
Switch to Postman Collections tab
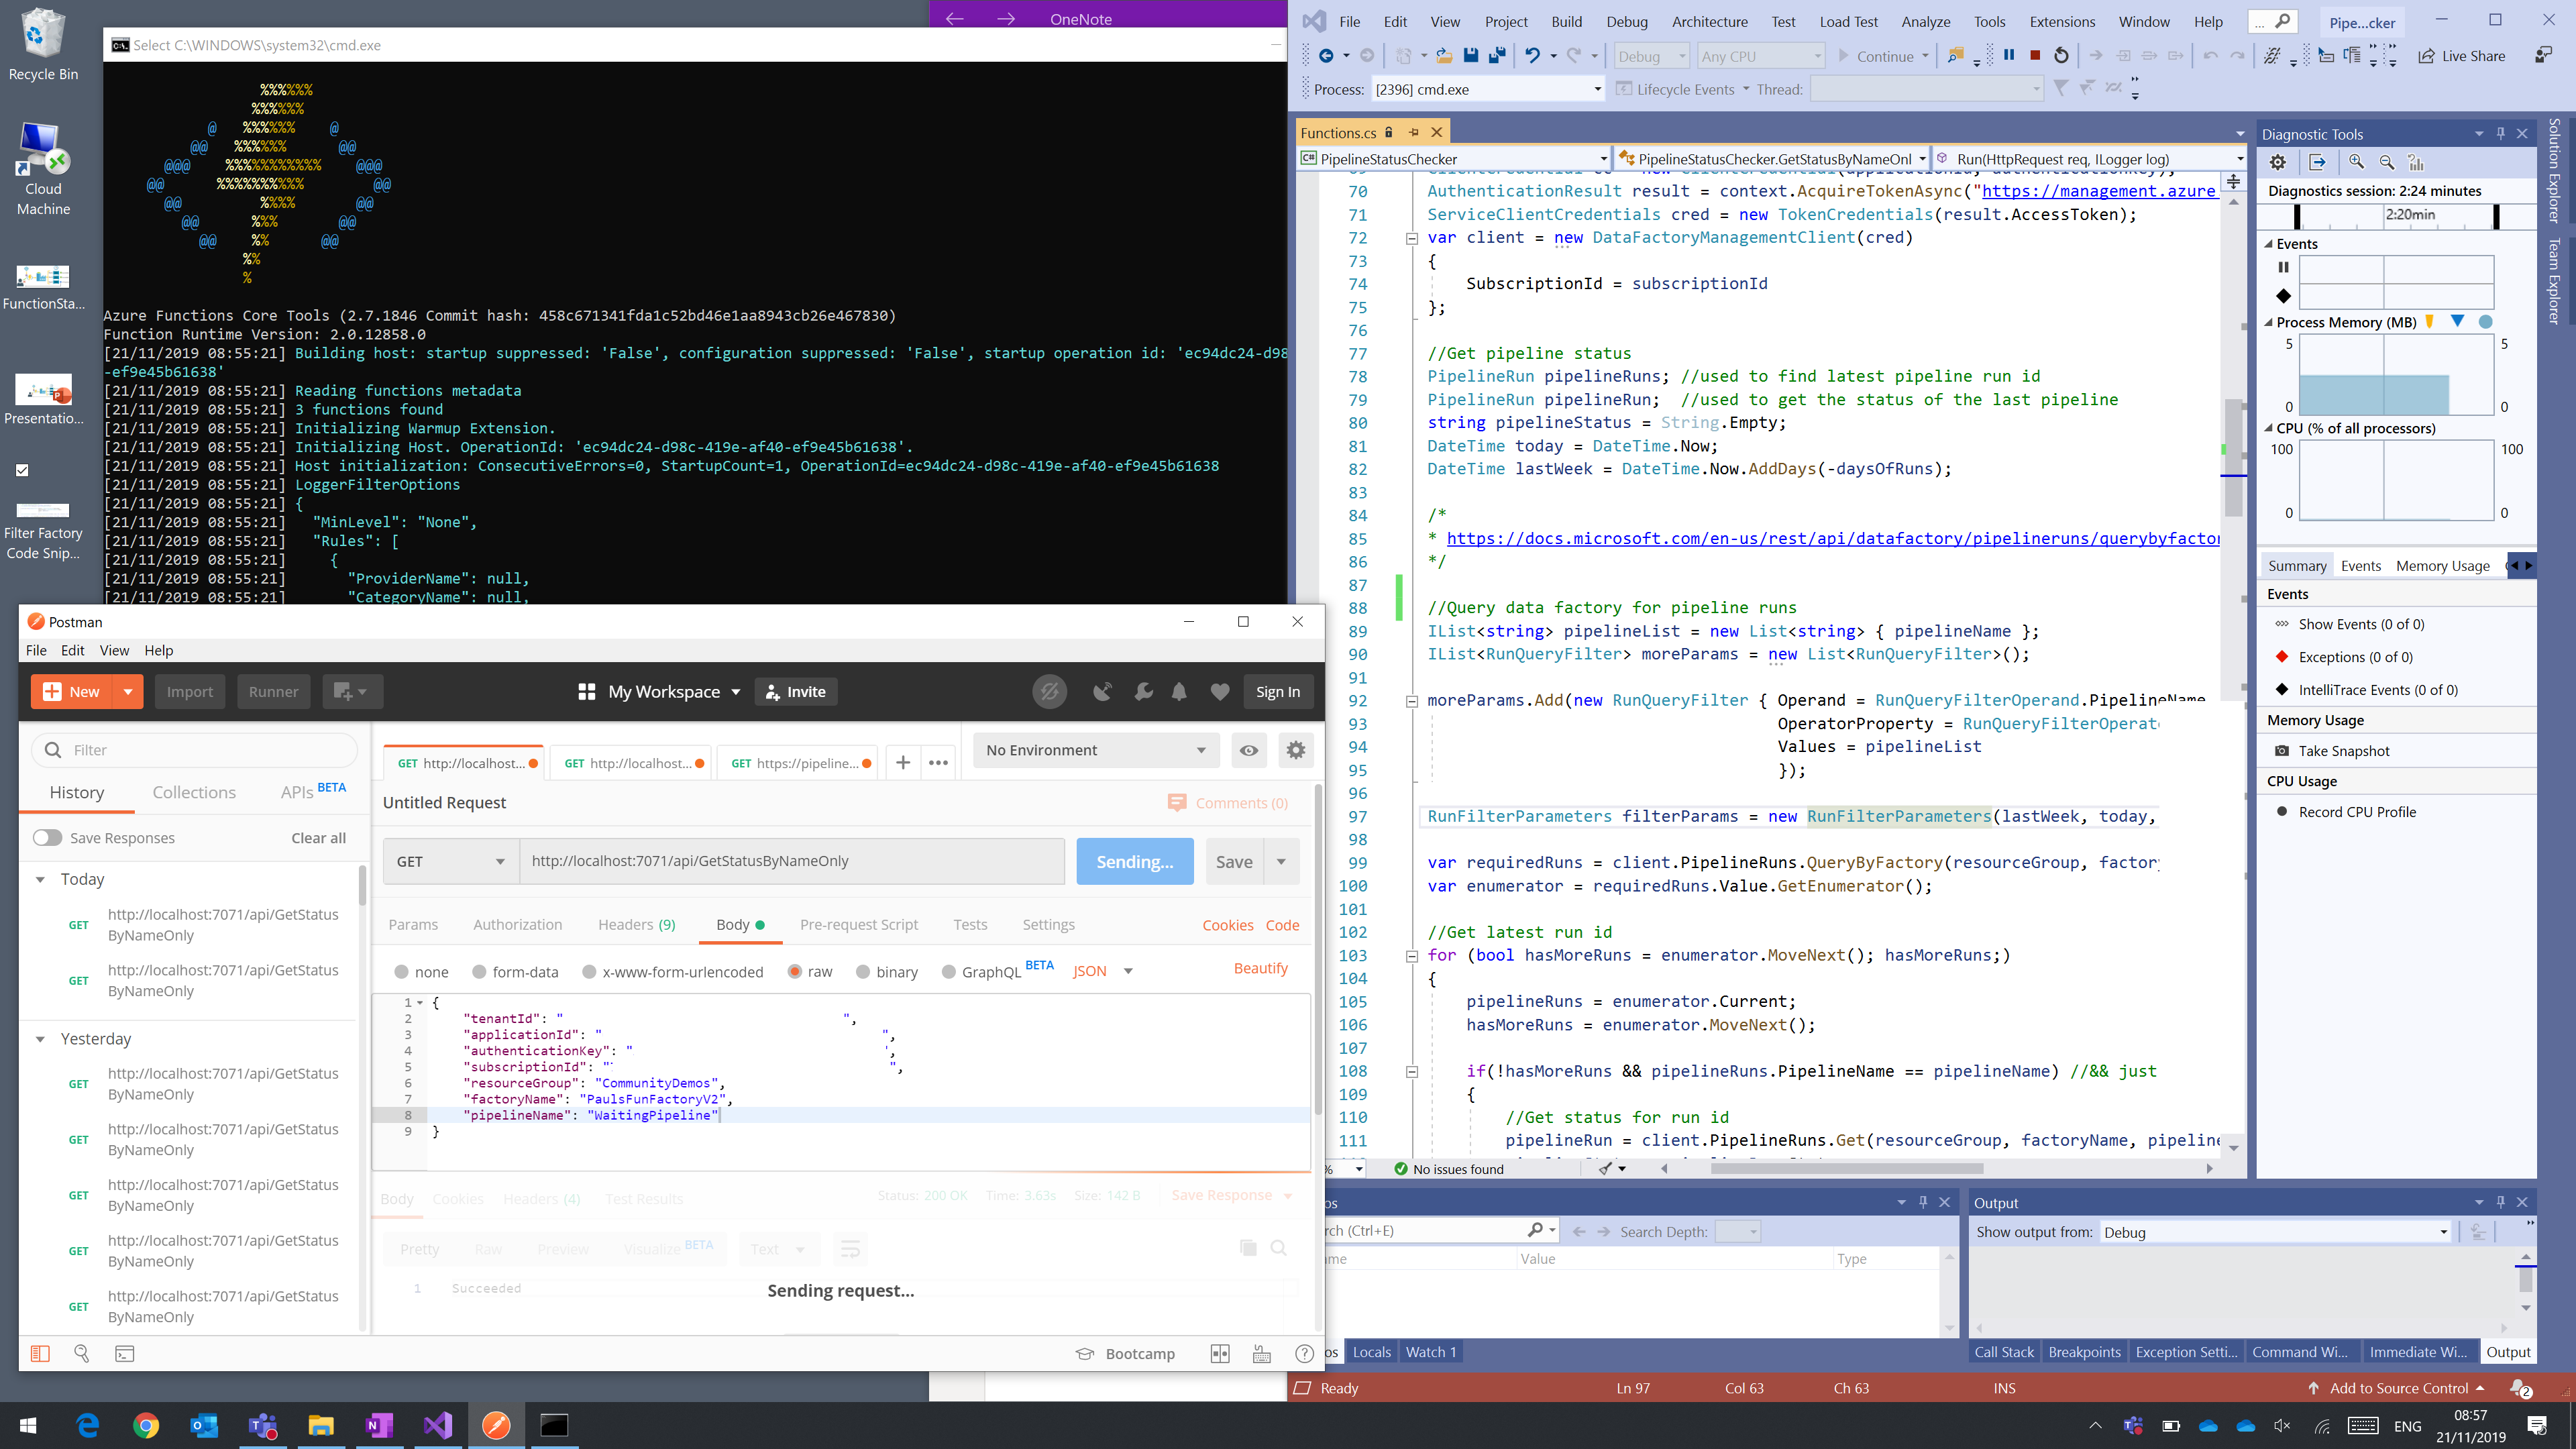[x=194, y=792]
